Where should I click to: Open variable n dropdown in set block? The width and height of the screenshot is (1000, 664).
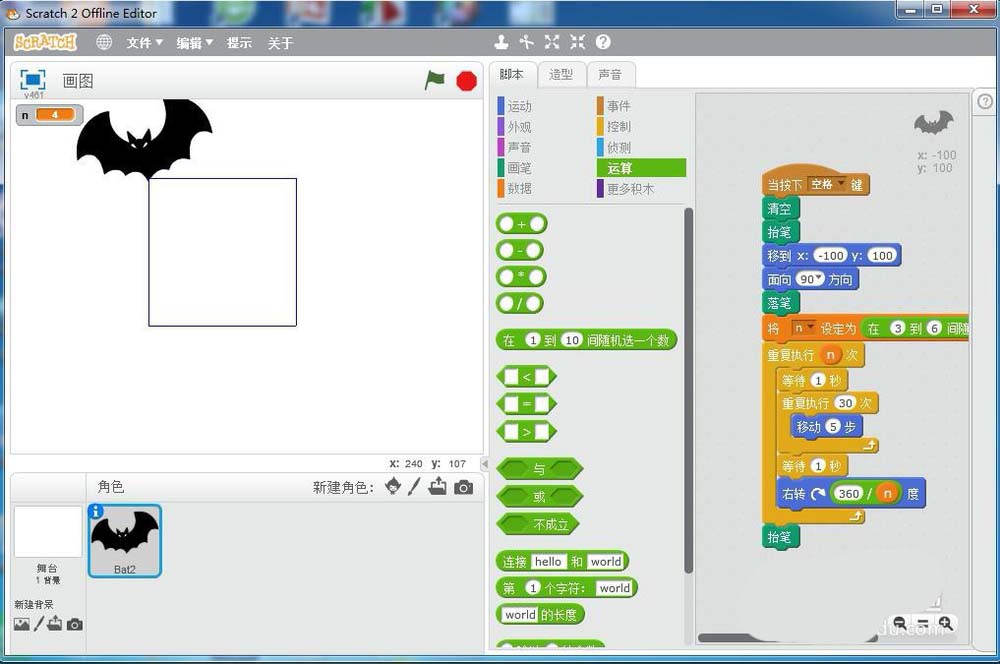pyautogui.click(x=804, y=328)
